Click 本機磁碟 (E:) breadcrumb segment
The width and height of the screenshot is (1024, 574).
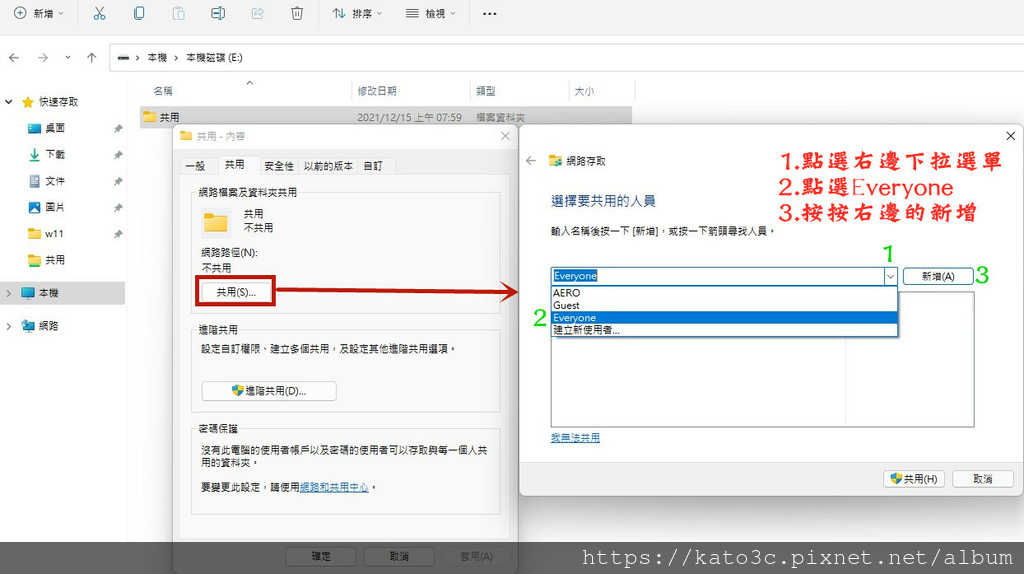click(x=214, y=57)
